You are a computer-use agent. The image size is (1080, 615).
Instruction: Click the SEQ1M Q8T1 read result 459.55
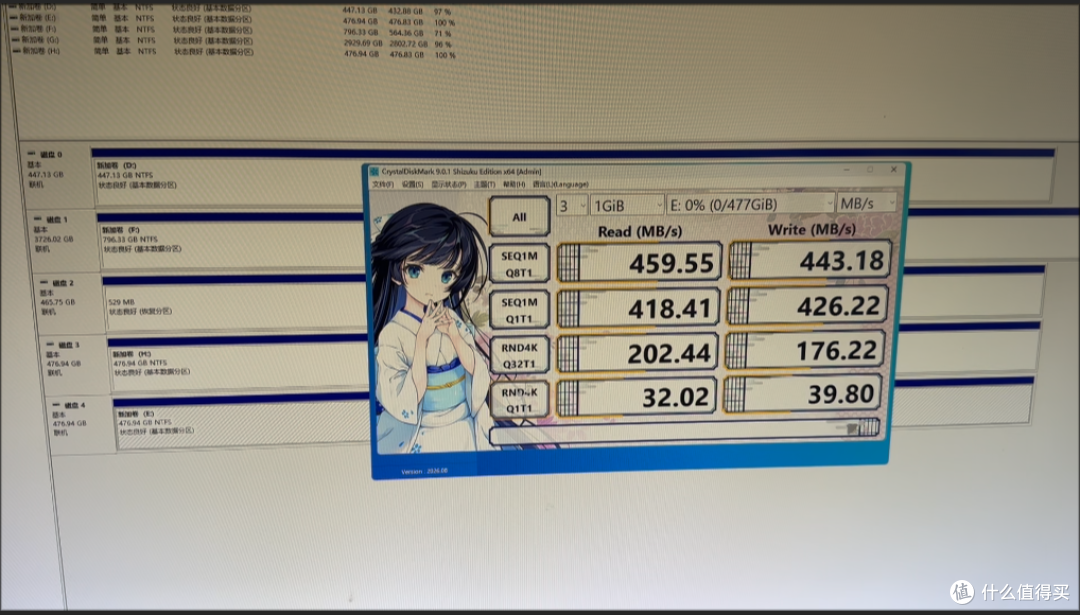(639, 262)
